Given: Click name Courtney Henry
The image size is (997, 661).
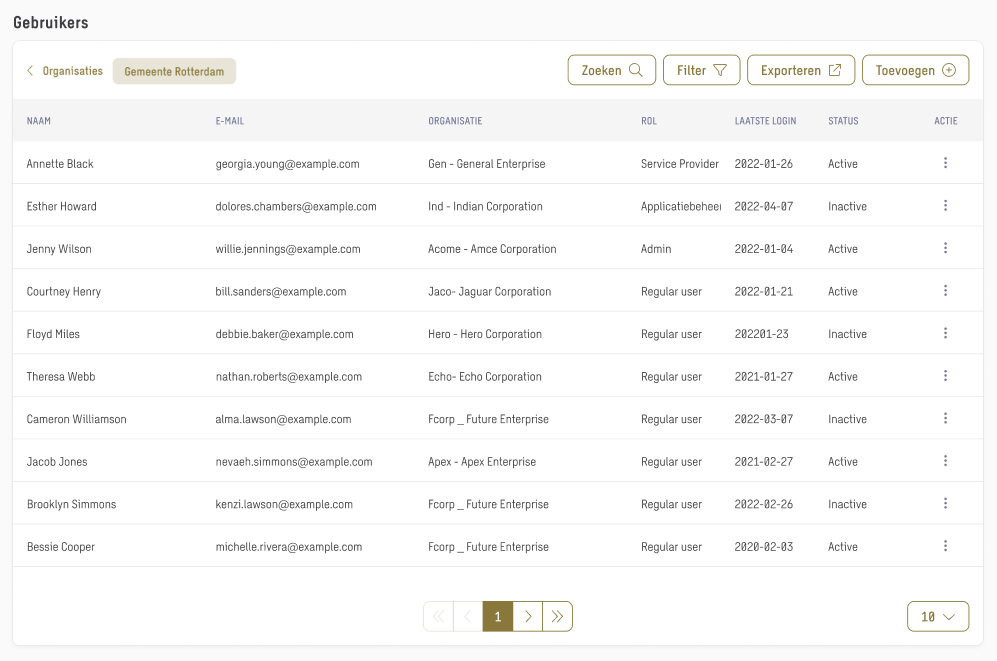Looking at the screenshot, I should [x=64, y=291].
